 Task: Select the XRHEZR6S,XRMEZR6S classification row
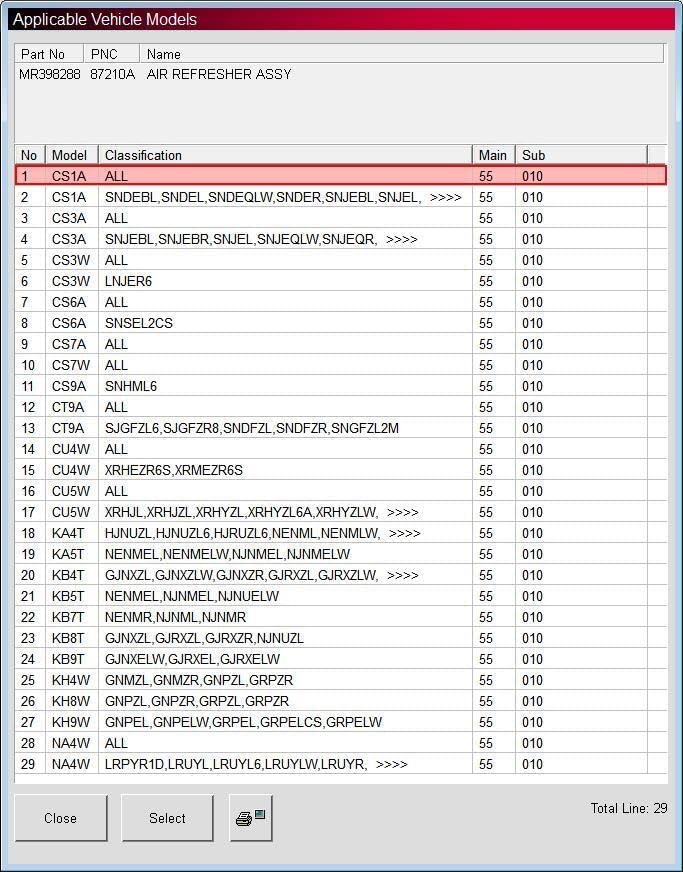[x=340, y=470]
